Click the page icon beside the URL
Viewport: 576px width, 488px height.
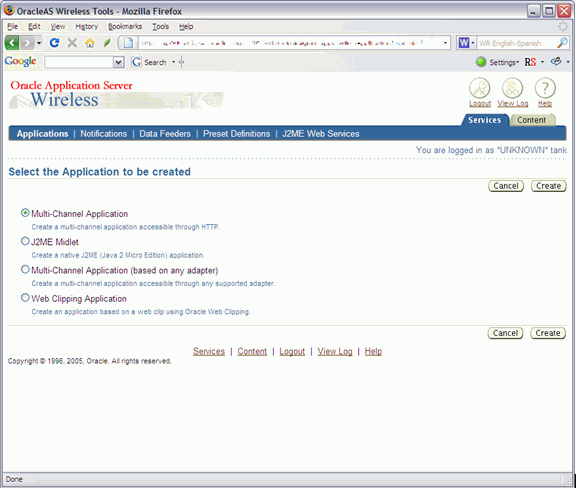tap(128, 43)
